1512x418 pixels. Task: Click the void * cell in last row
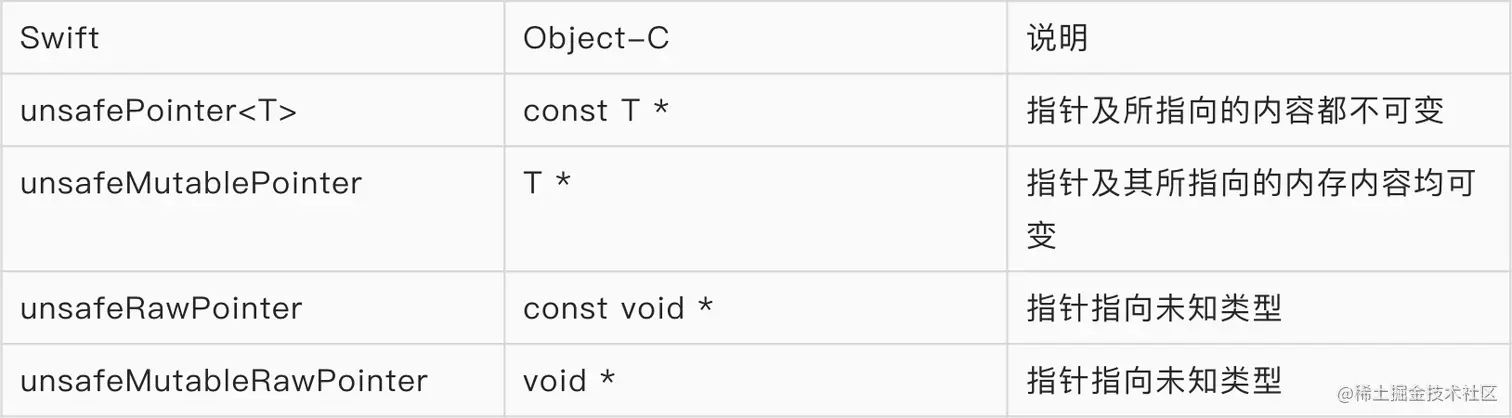pos(569,381)
